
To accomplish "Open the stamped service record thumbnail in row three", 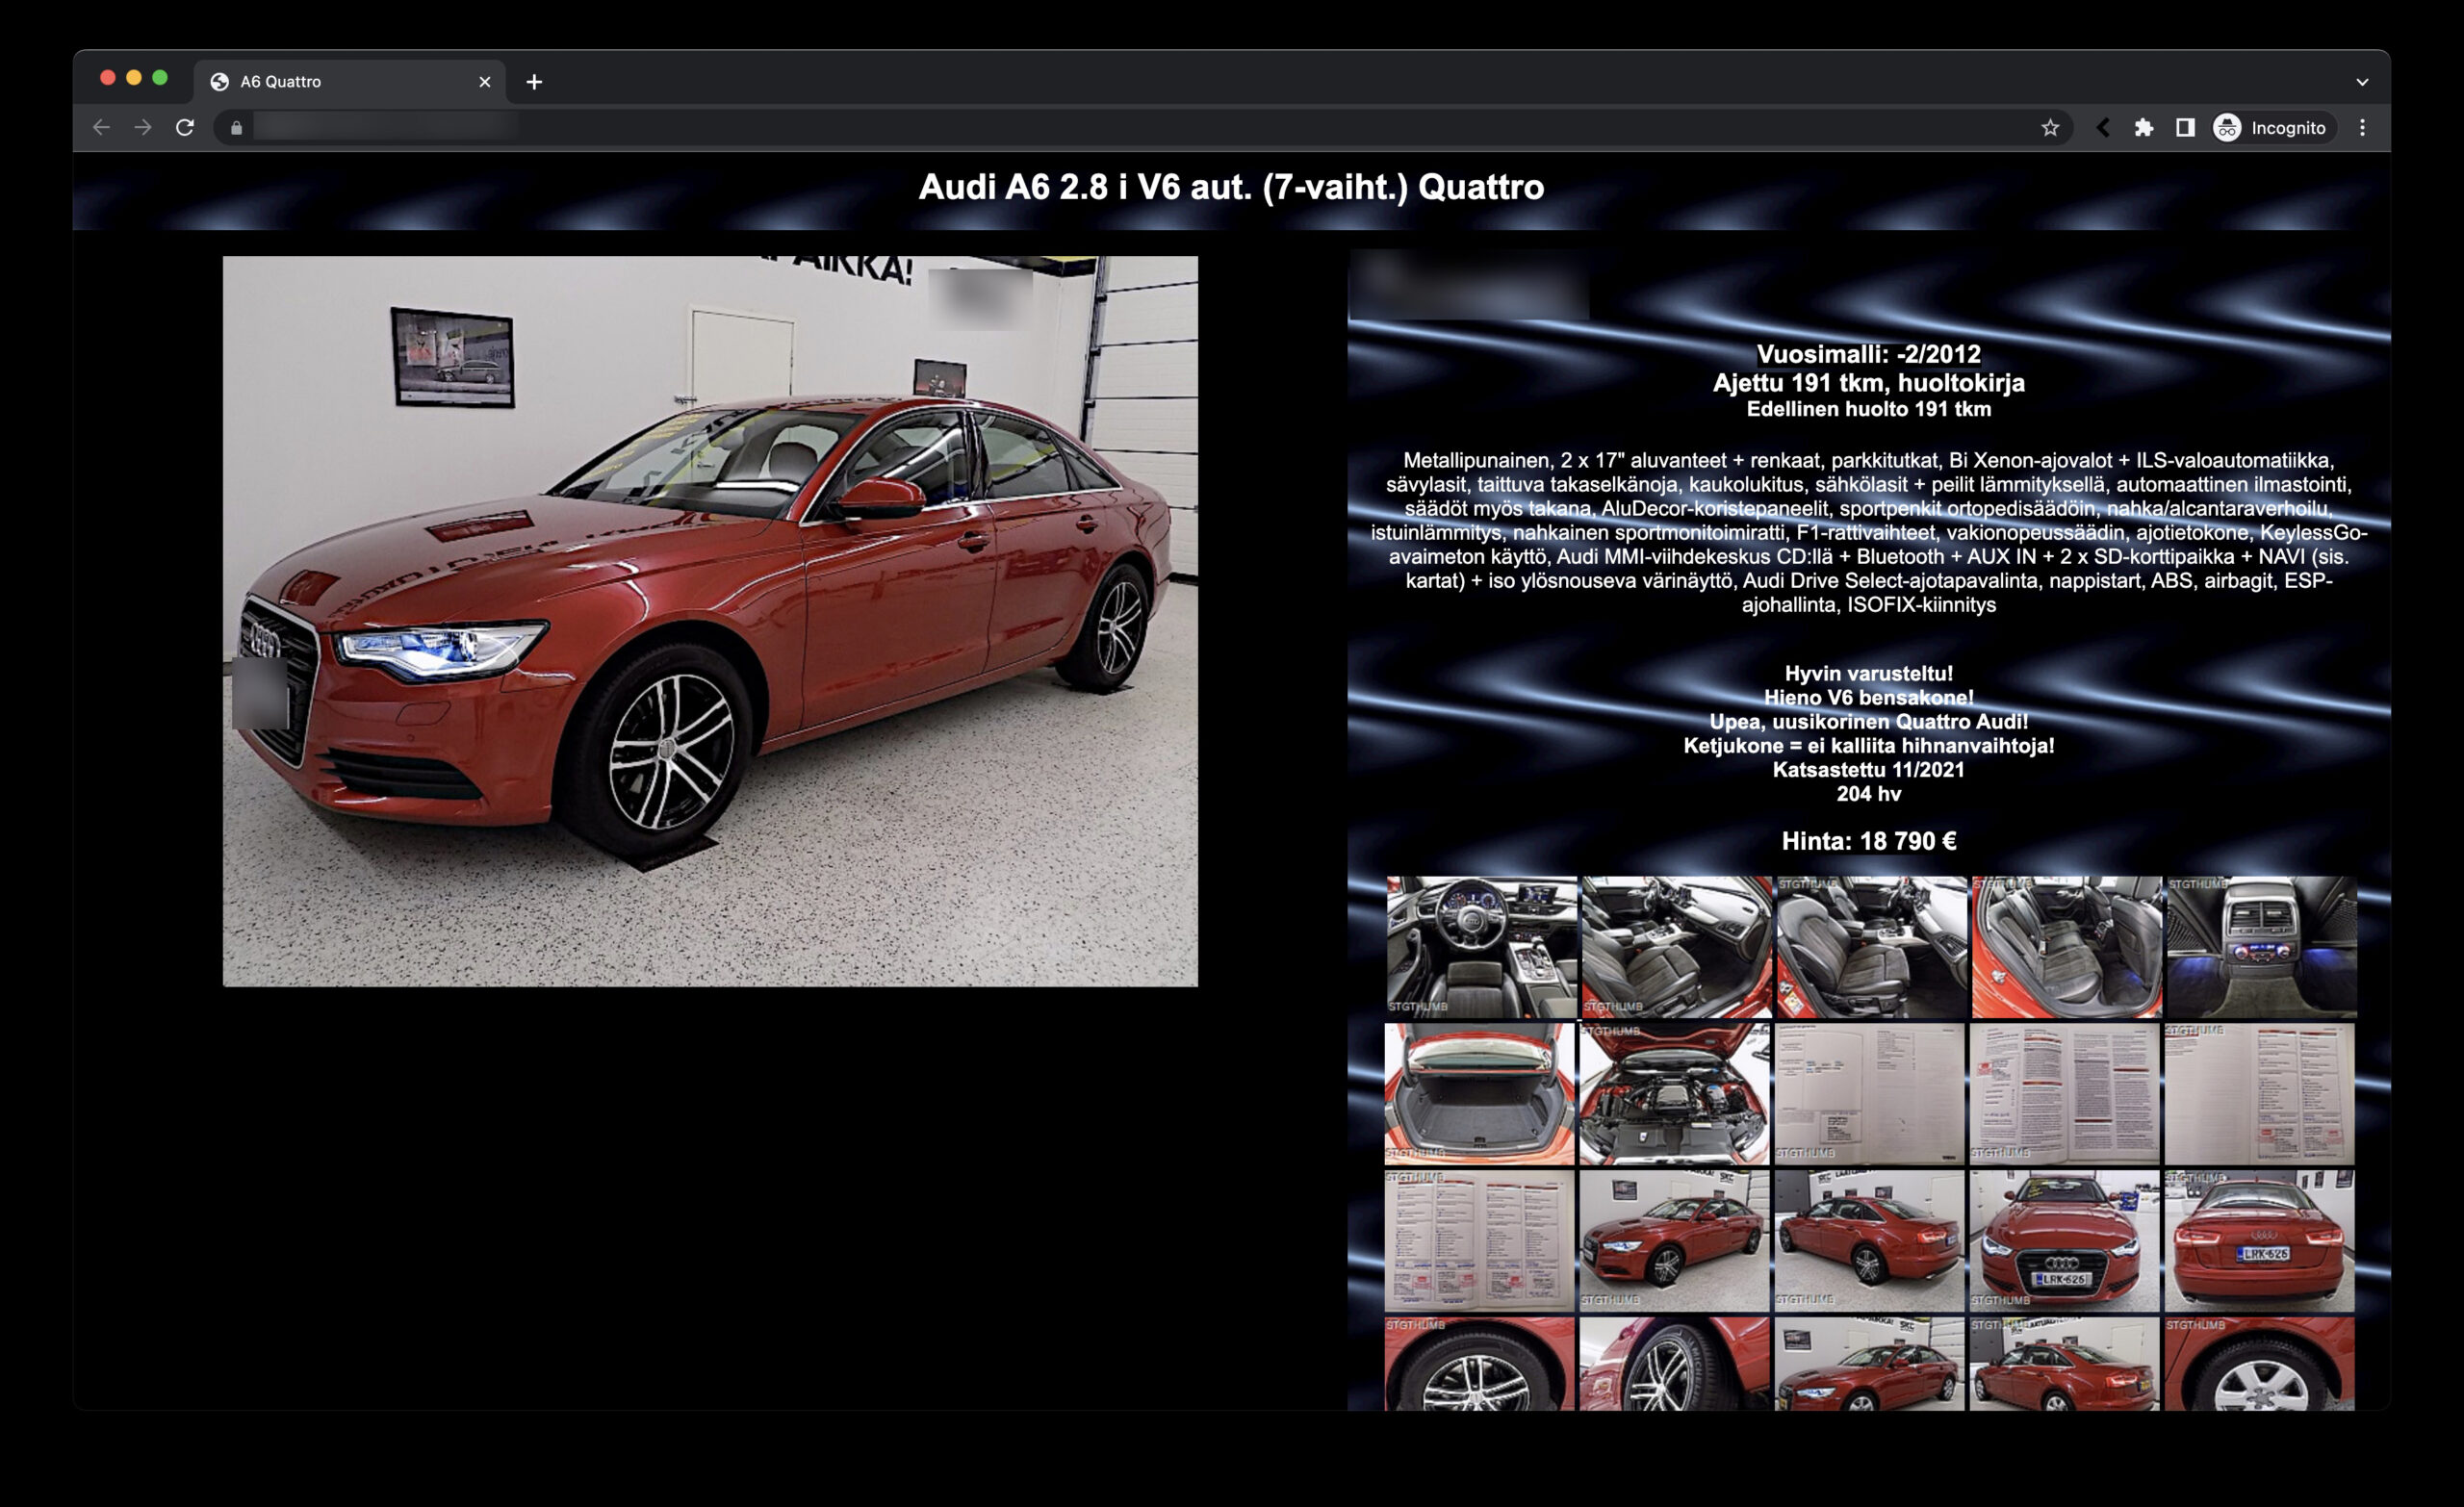I will 1479,1241.
